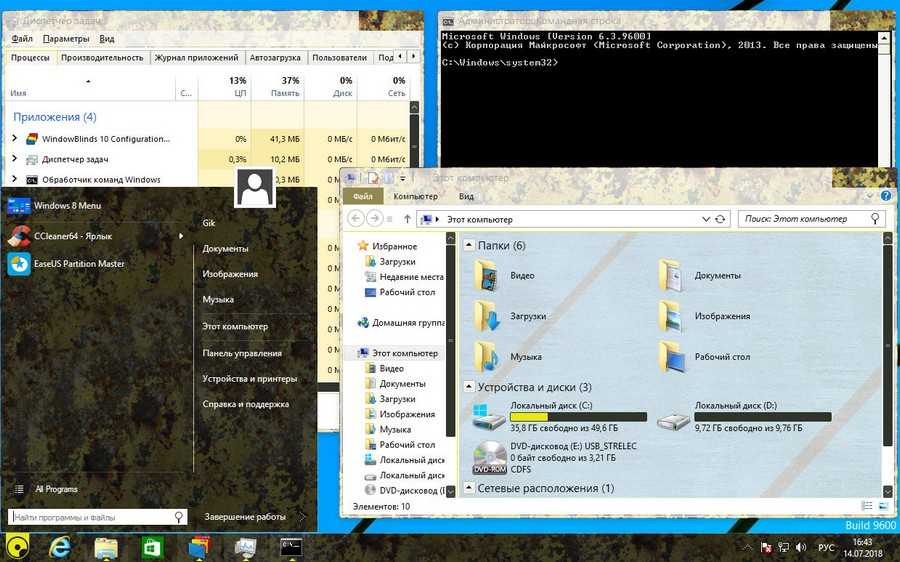
Task: Refresh the Explorer address bar location
Action: (722, 218)
